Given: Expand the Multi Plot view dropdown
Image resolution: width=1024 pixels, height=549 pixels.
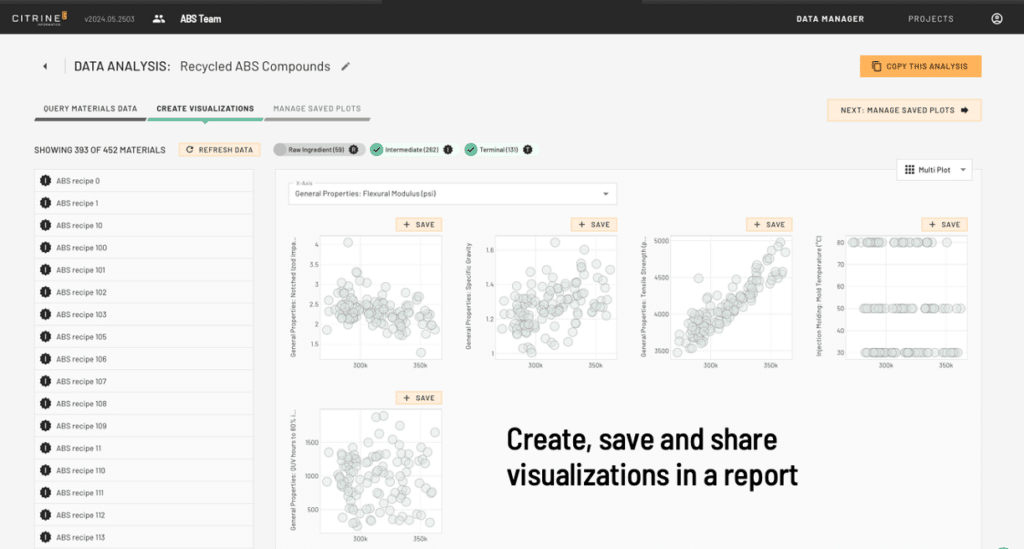Looking at the screenshot, I should 934,170.
